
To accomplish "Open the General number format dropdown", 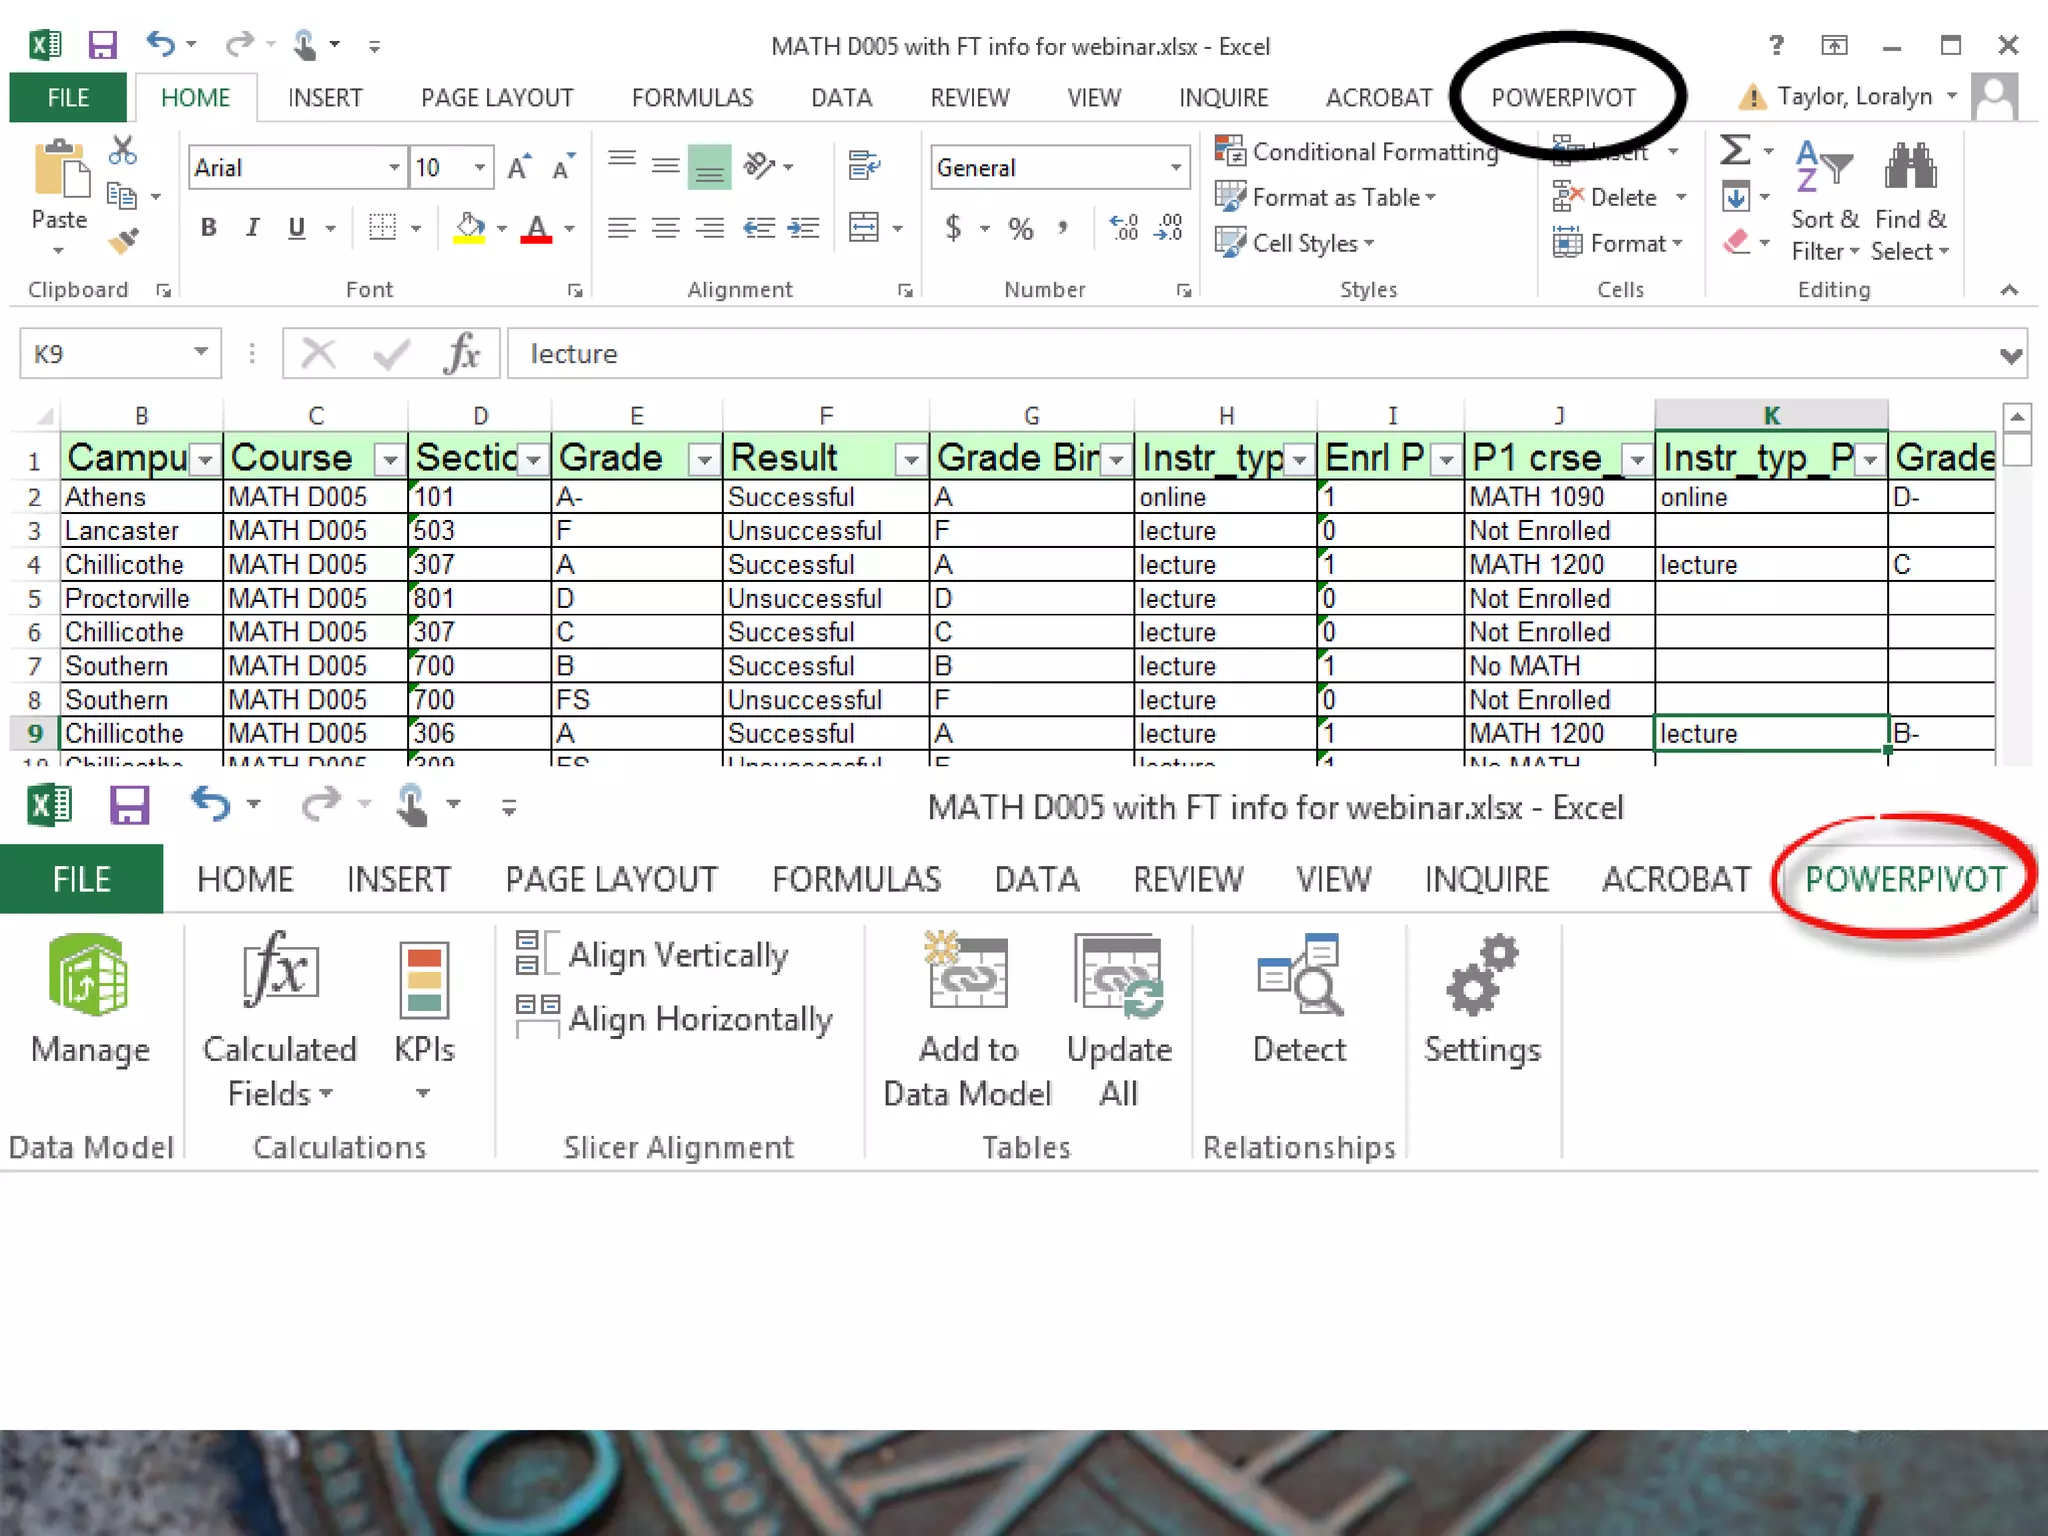I will click(1176, 167).
